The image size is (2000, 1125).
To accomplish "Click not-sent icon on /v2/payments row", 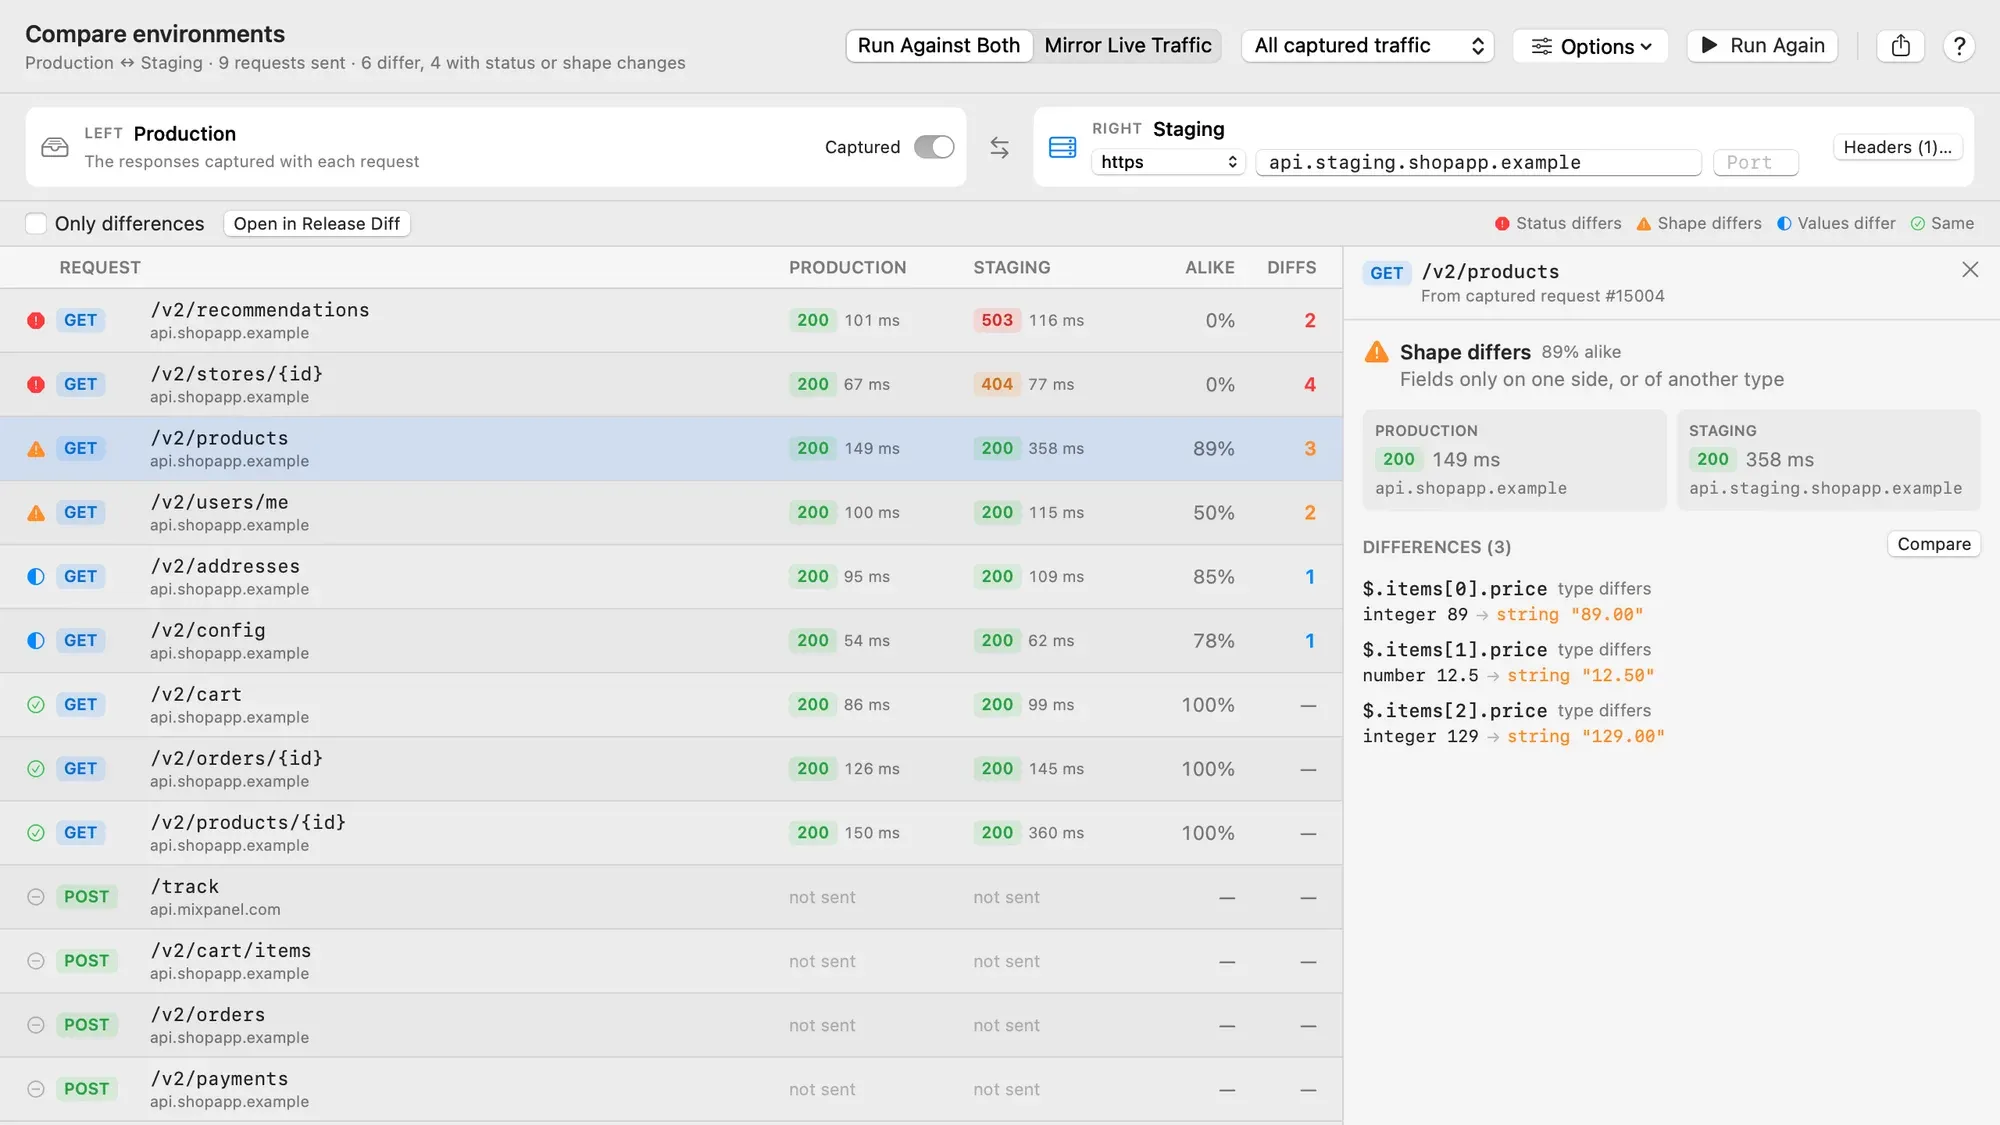I will (36, 1089).
